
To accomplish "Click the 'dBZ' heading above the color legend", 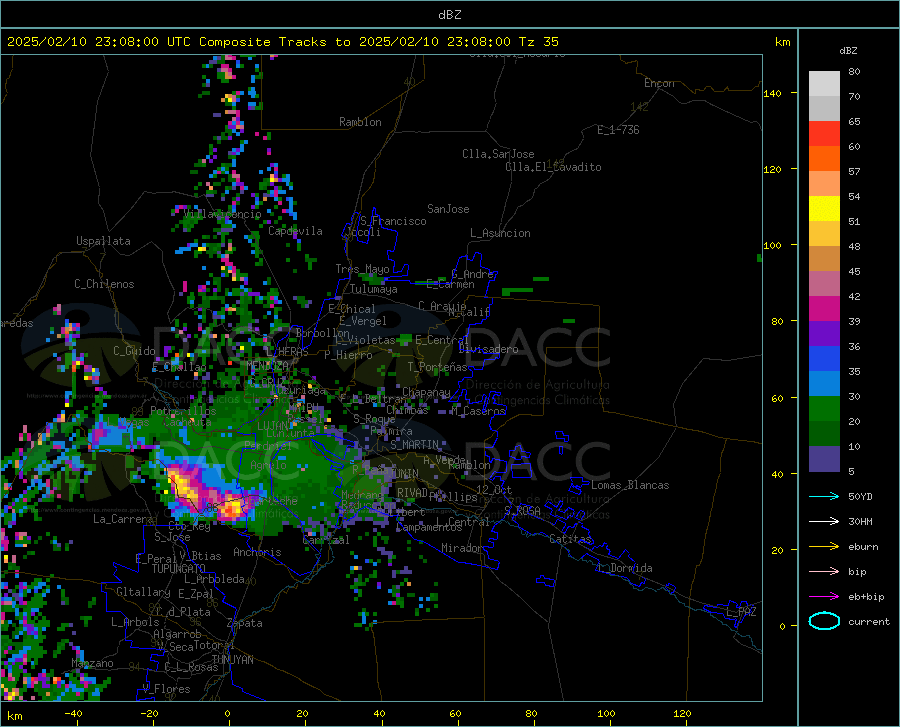I will click(848, 50).
